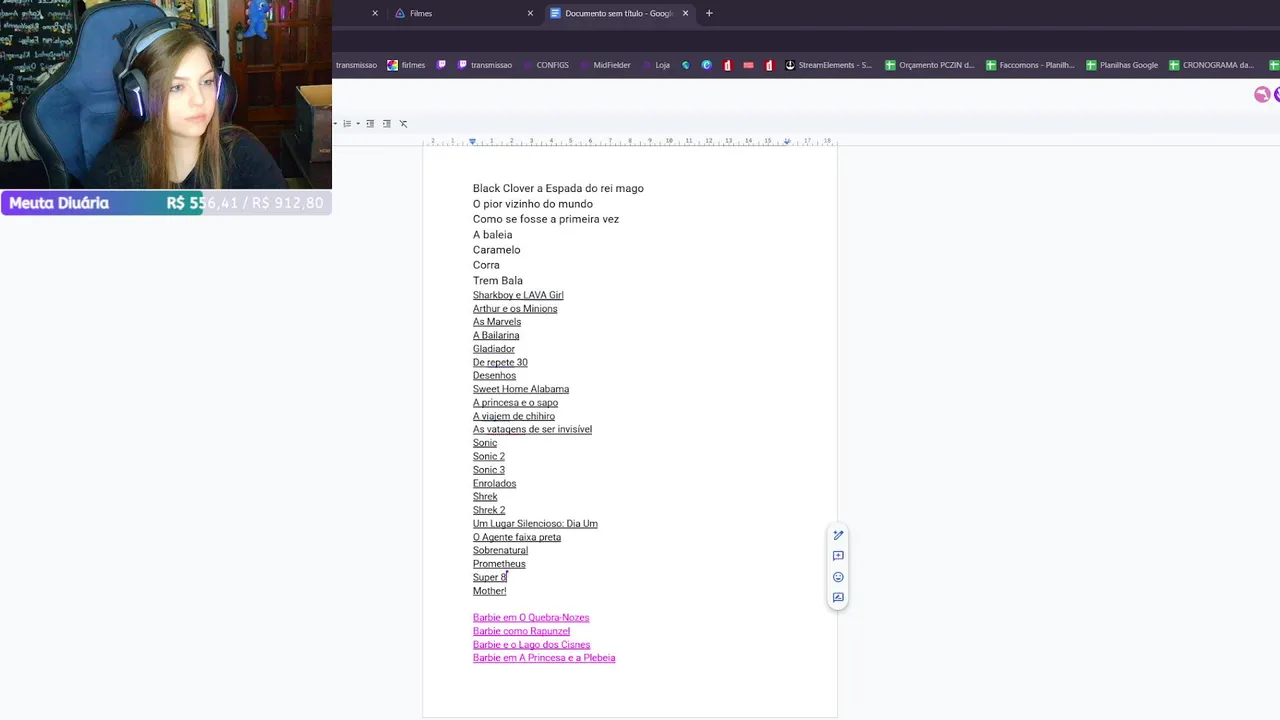
Task: Click the text A baleia
Action: (492, 235)
